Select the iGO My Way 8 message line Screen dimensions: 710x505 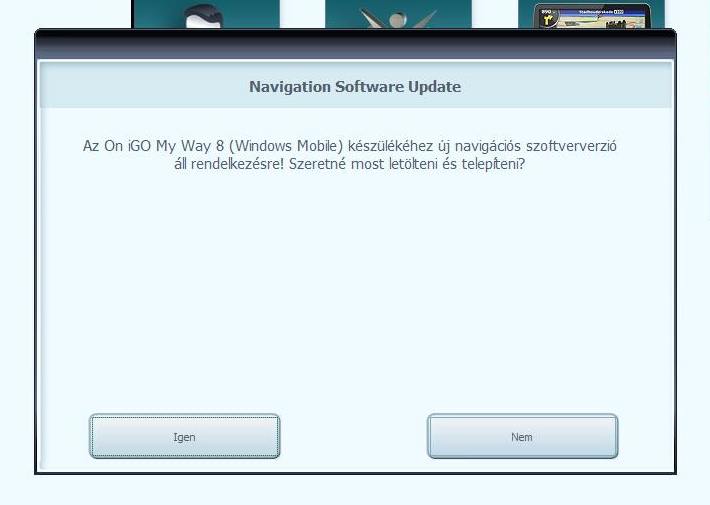(350, 146)
